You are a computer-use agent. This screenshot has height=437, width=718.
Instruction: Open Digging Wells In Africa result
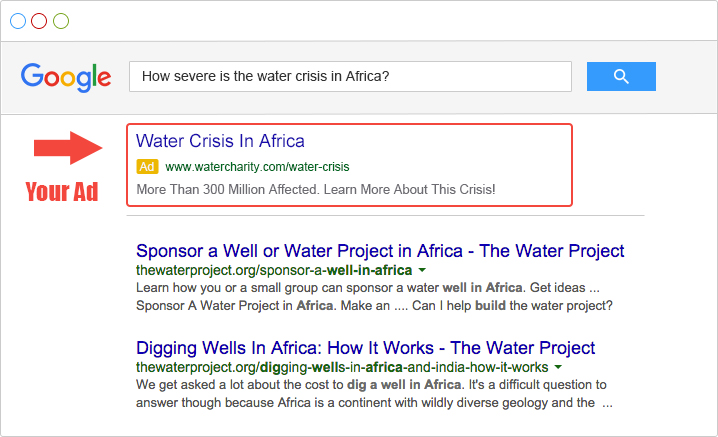pyautogui.click(x=365, y=348)
